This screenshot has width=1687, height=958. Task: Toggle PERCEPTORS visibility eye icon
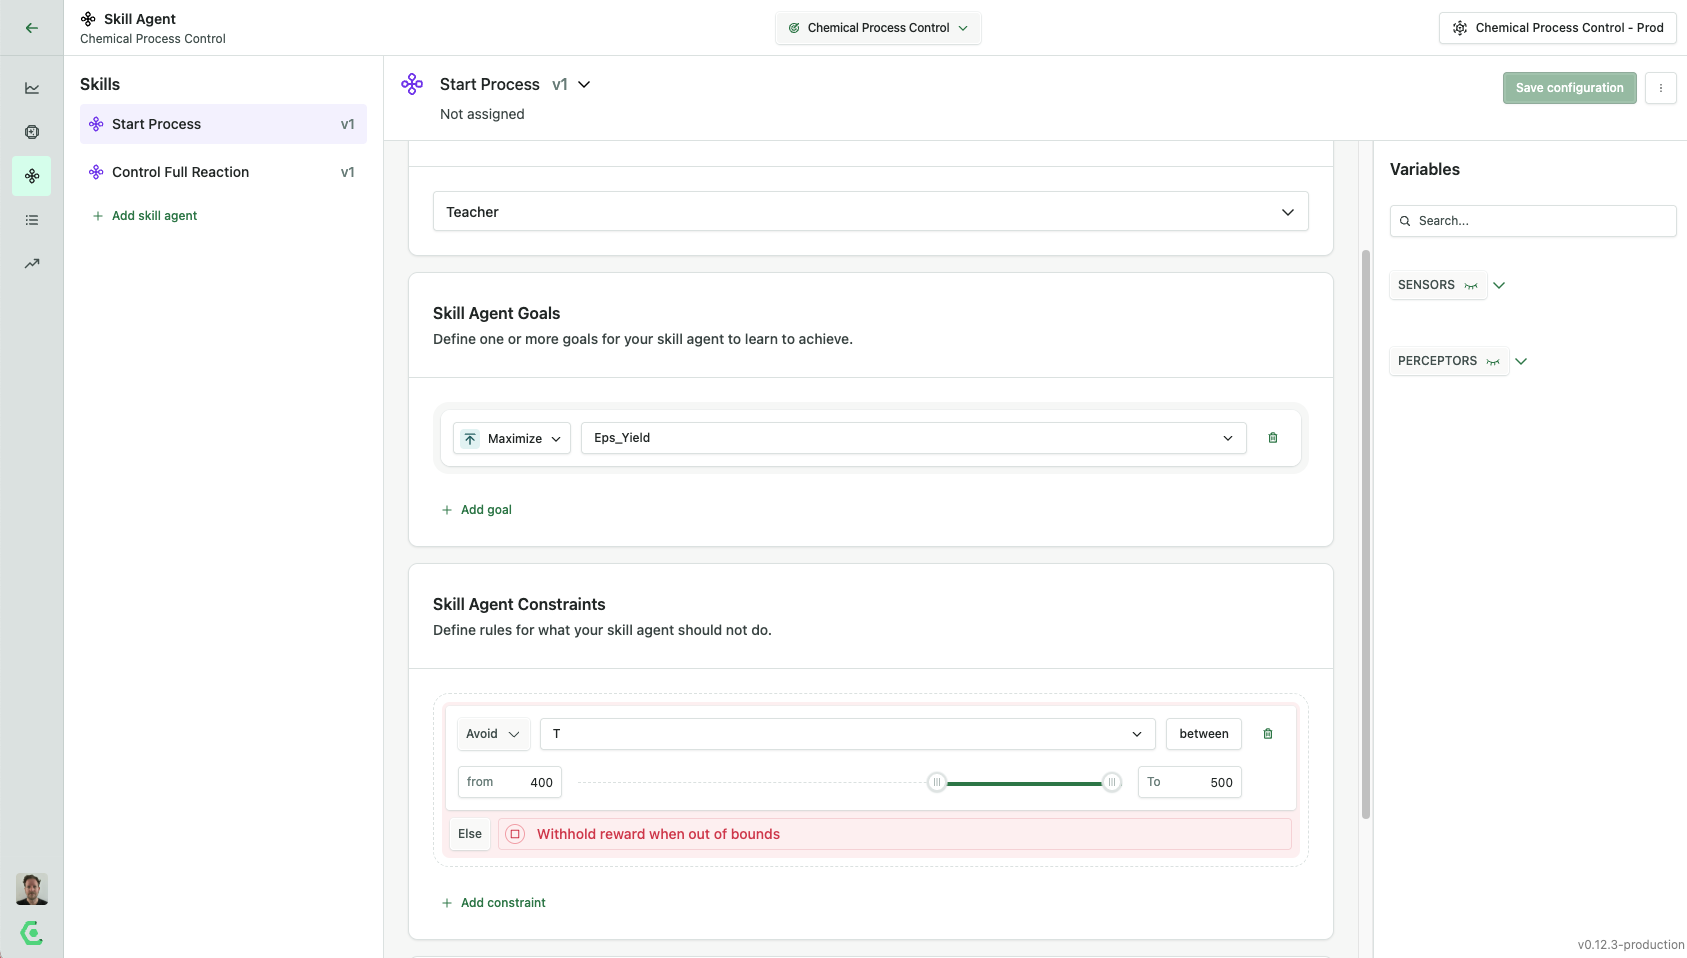1493,362
